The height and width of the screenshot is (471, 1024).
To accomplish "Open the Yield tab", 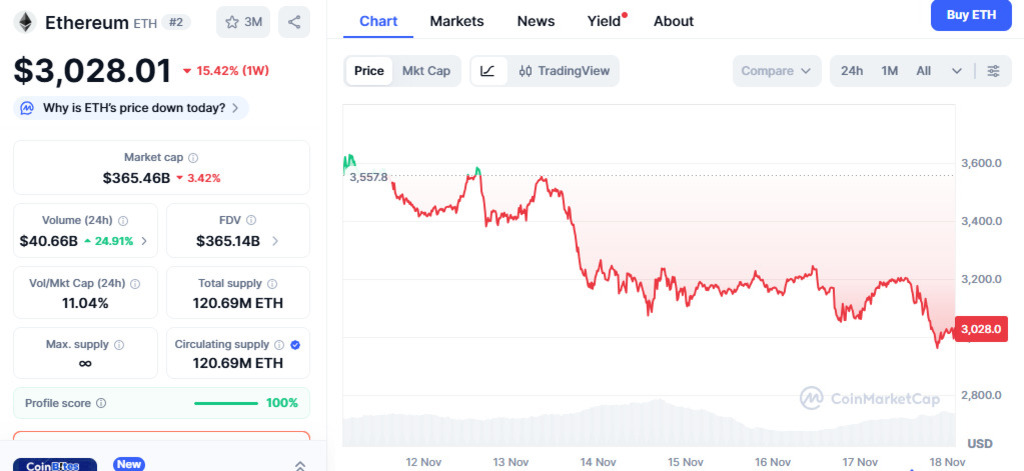I will 604,21.
